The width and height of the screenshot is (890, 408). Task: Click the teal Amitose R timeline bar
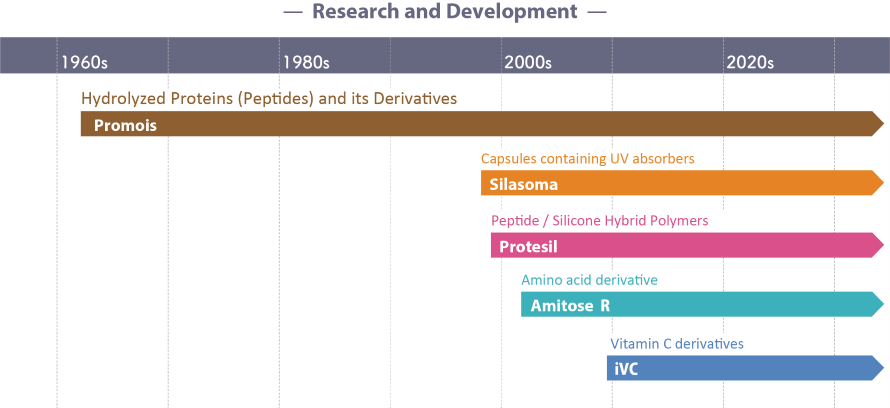[703, 305]
